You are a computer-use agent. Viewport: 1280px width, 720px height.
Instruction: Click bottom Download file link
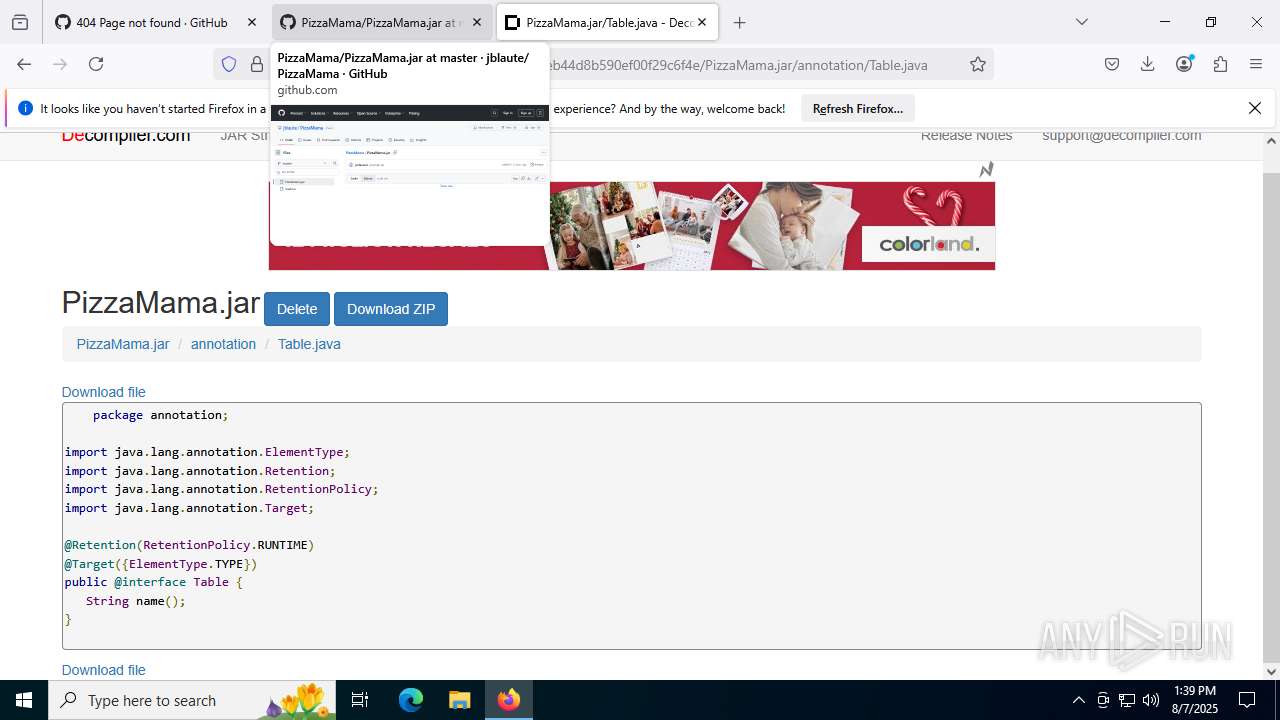tap(104, 670)
